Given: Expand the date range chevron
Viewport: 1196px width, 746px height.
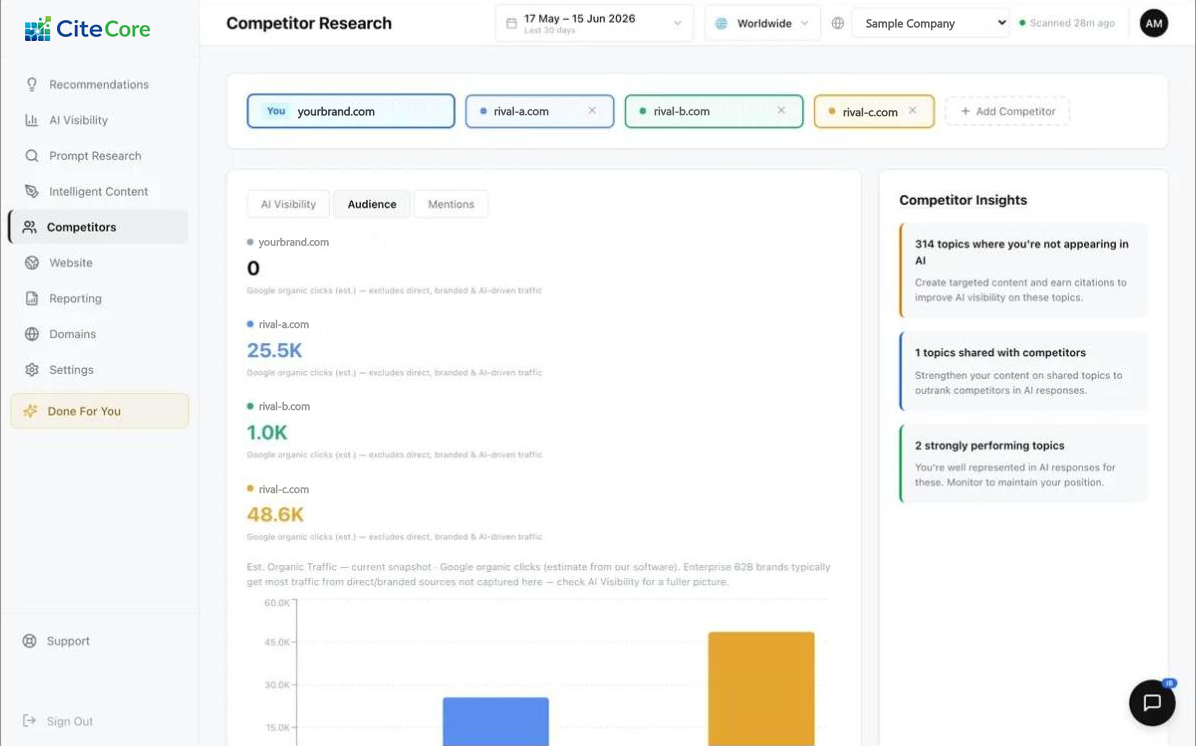Looking at the screenshot, I should 677,24.
